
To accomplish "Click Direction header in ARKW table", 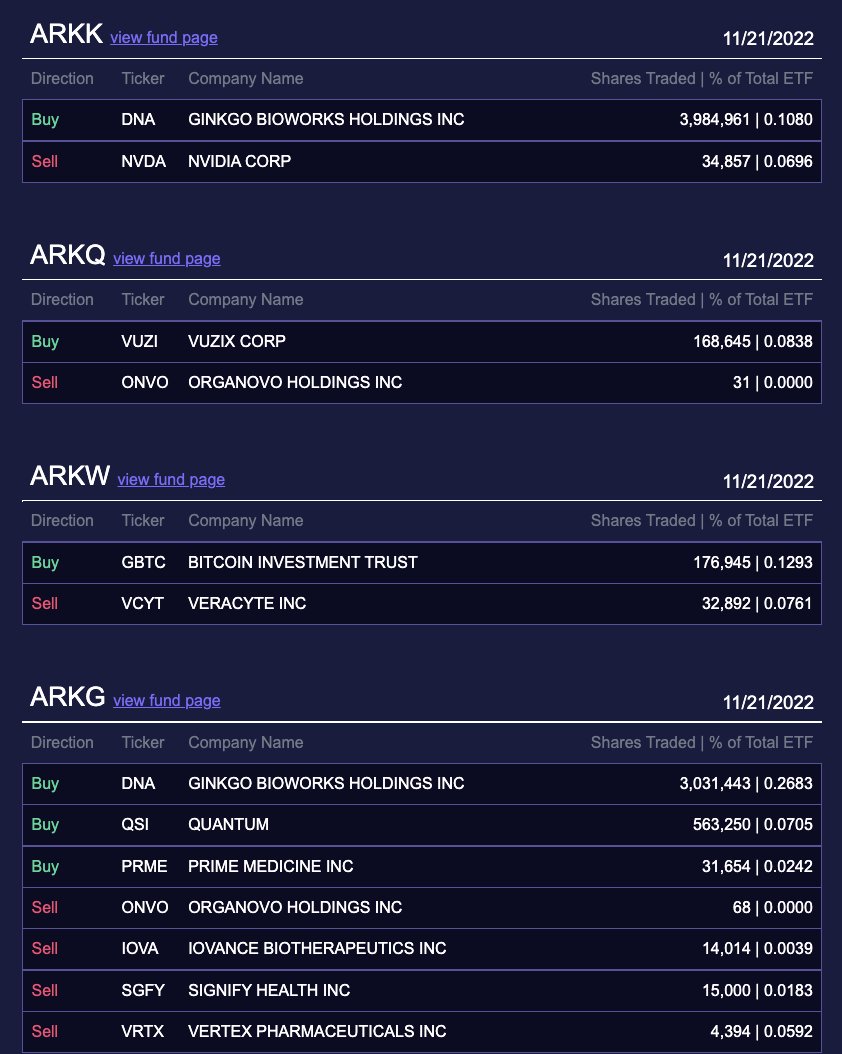I will pyautogui.click(x=62, y=521).
